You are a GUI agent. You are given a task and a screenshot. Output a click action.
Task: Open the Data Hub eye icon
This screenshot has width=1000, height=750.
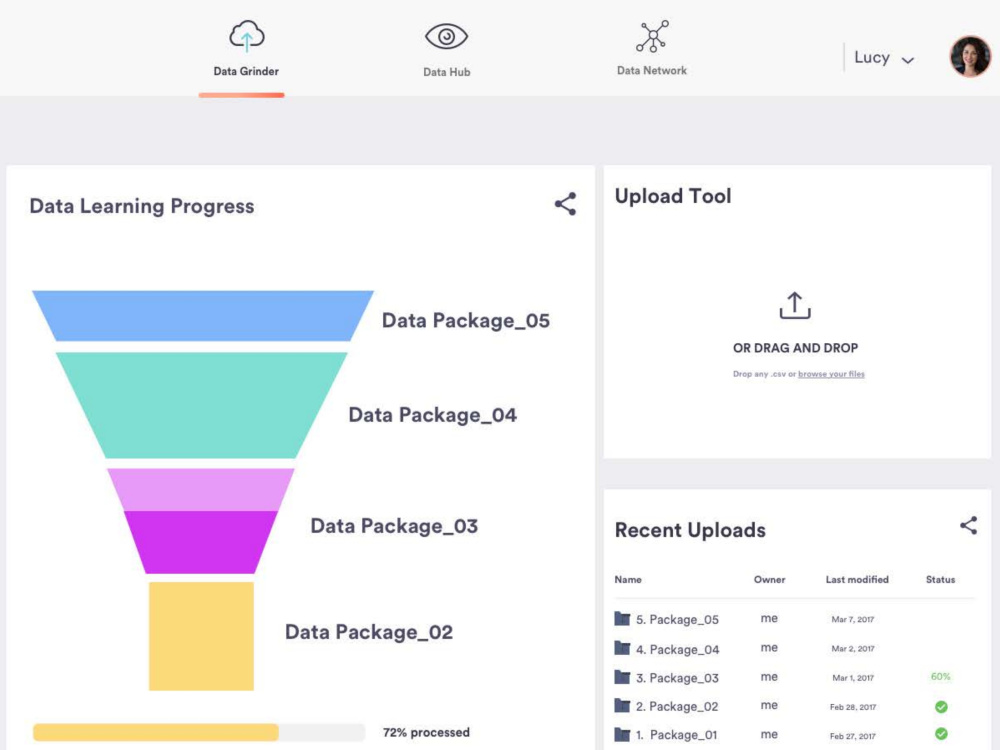tap(446, 36)
